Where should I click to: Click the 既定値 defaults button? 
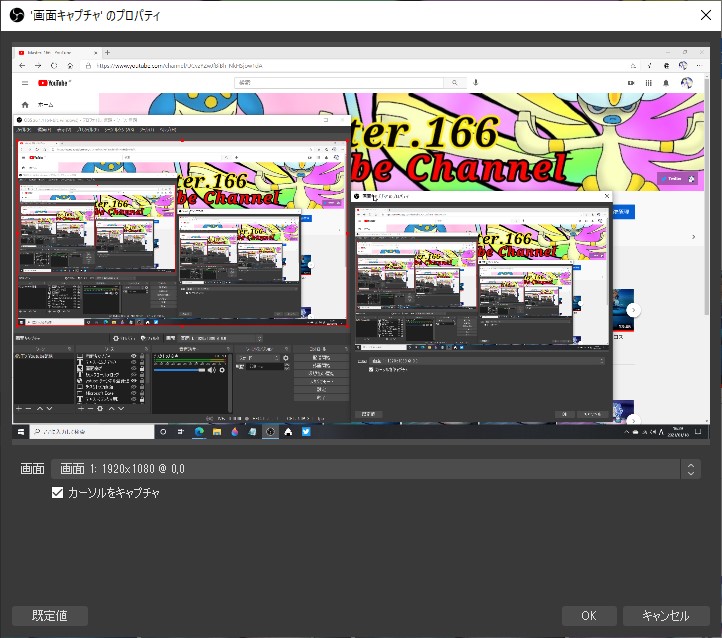point(50,615)
